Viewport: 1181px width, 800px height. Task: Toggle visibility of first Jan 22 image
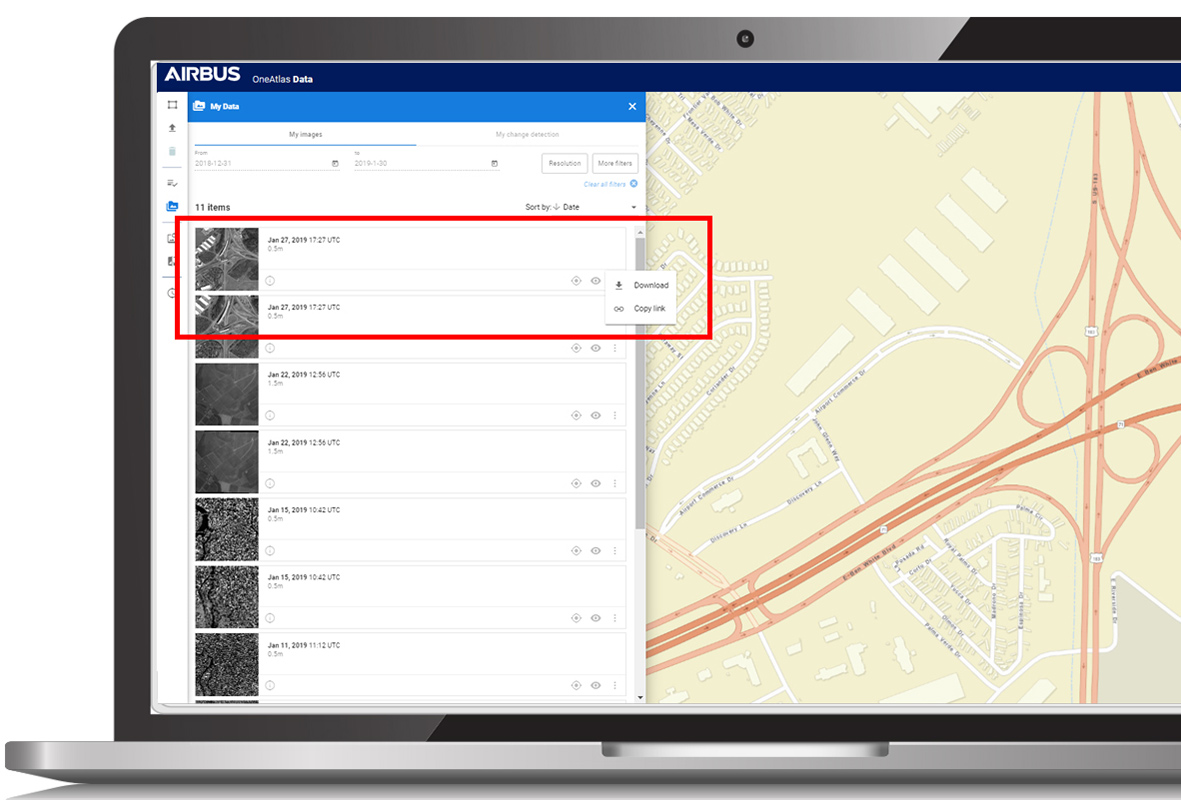tap(596, 415)
